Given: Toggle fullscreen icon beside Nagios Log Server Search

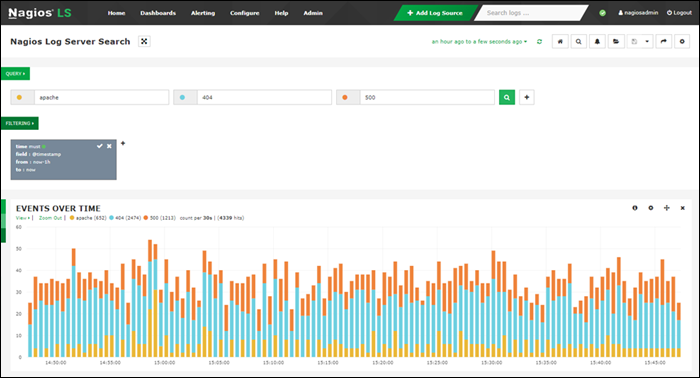Looking at the screenshot, I should tap(144, 41).
